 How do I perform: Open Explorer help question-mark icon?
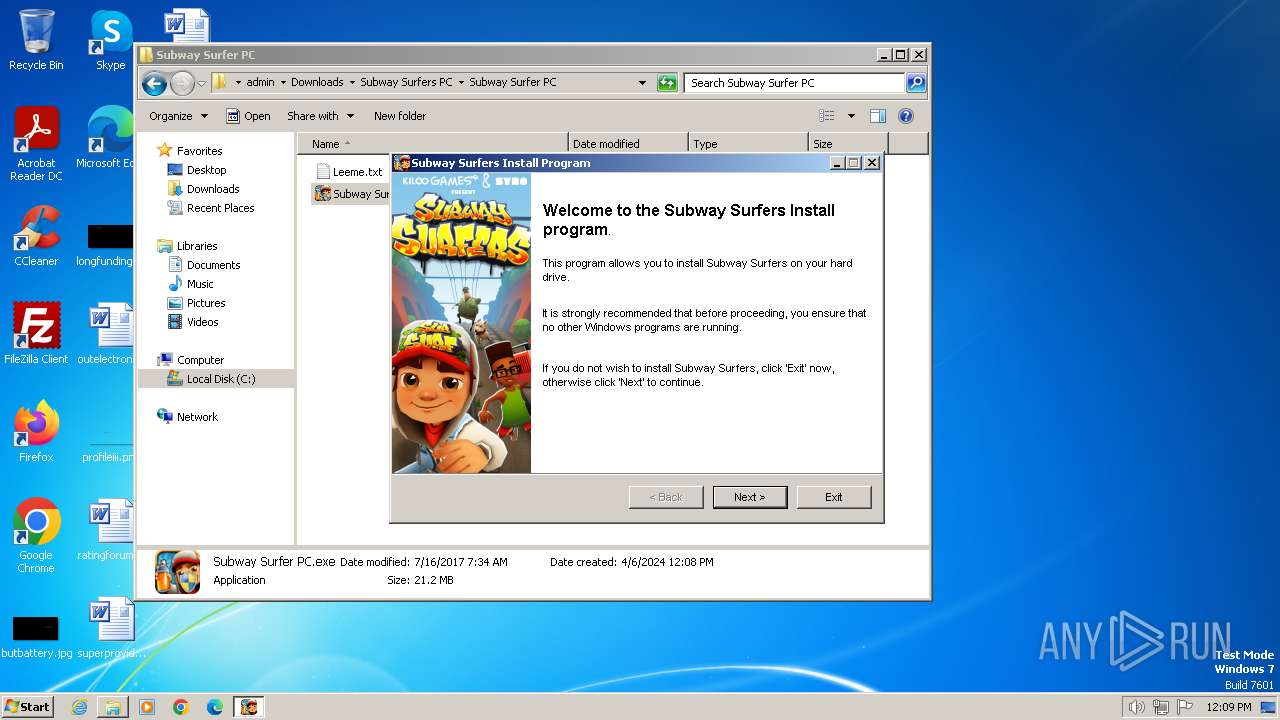906,116
